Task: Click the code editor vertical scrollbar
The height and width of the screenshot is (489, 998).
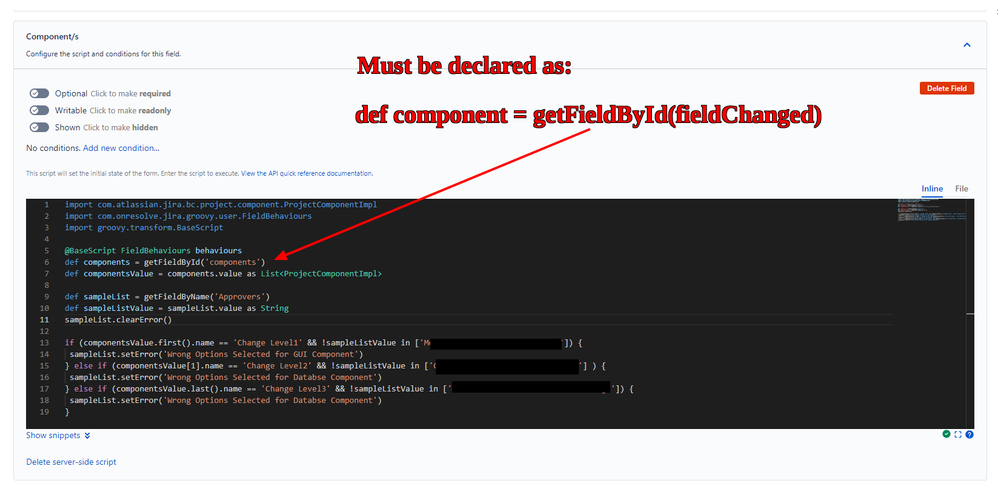Action: [x=970, y=313]
